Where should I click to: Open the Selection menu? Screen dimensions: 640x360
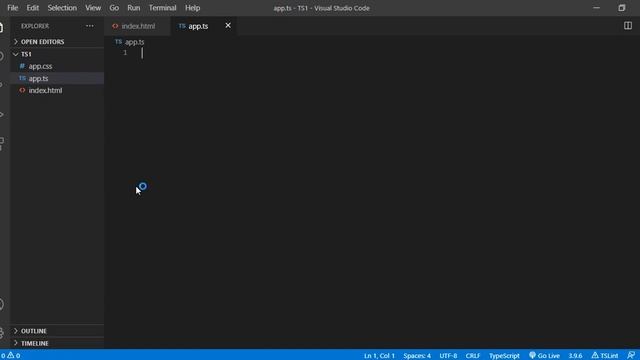(62, 8)
